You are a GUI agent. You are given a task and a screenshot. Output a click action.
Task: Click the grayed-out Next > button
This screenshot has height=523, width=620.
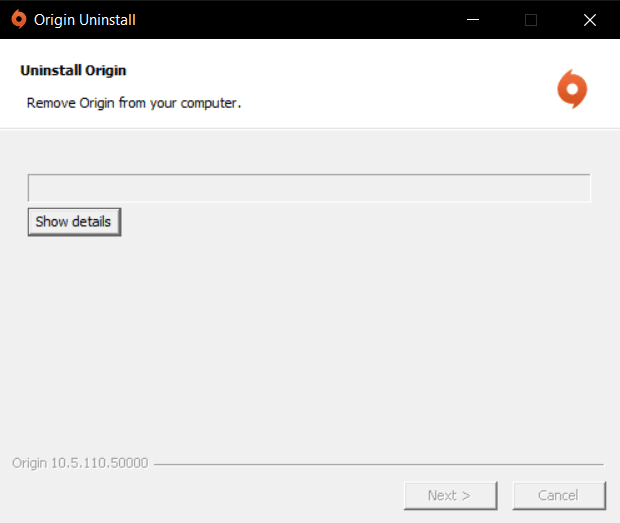450,495
